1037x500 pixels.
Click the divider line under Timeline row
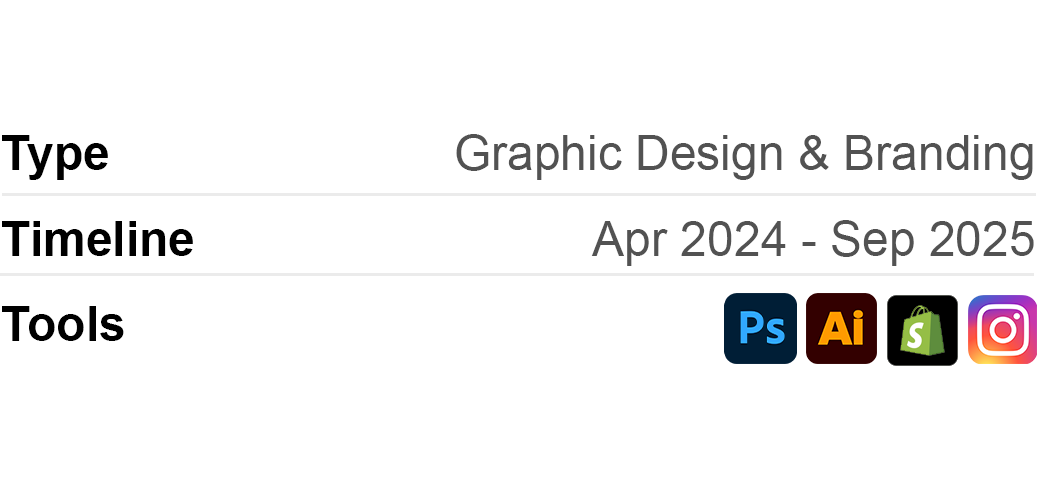tap(518, 274)
